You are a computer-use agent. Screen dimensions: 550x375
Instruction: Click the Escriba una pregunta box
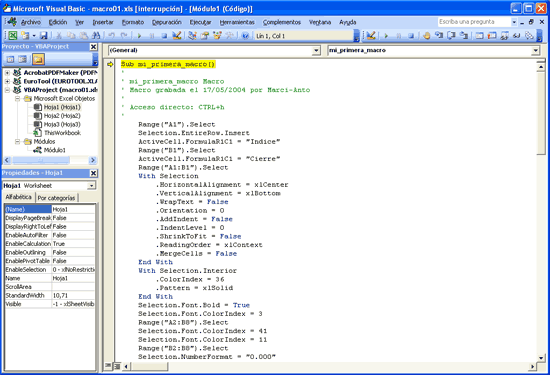[474, 22]
